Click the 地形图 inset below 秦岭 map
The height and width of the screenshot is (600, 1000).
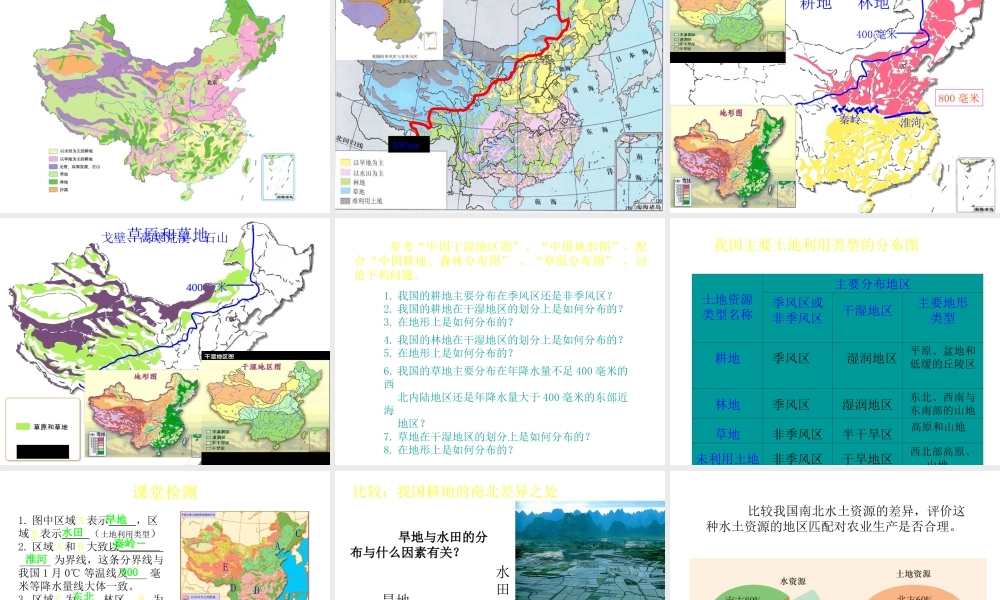[733, 156]
